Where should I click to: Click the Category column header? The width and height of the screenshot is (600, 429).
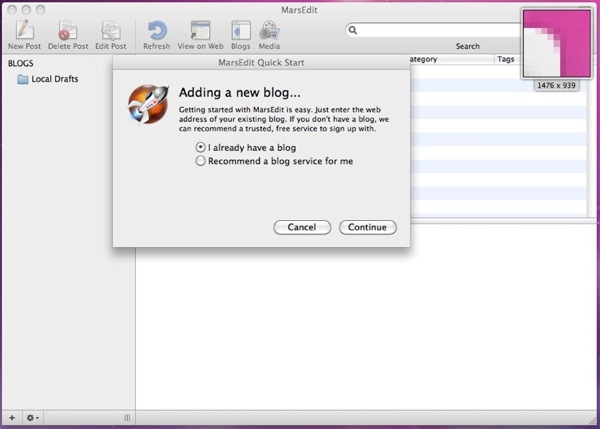click(452, 59)
